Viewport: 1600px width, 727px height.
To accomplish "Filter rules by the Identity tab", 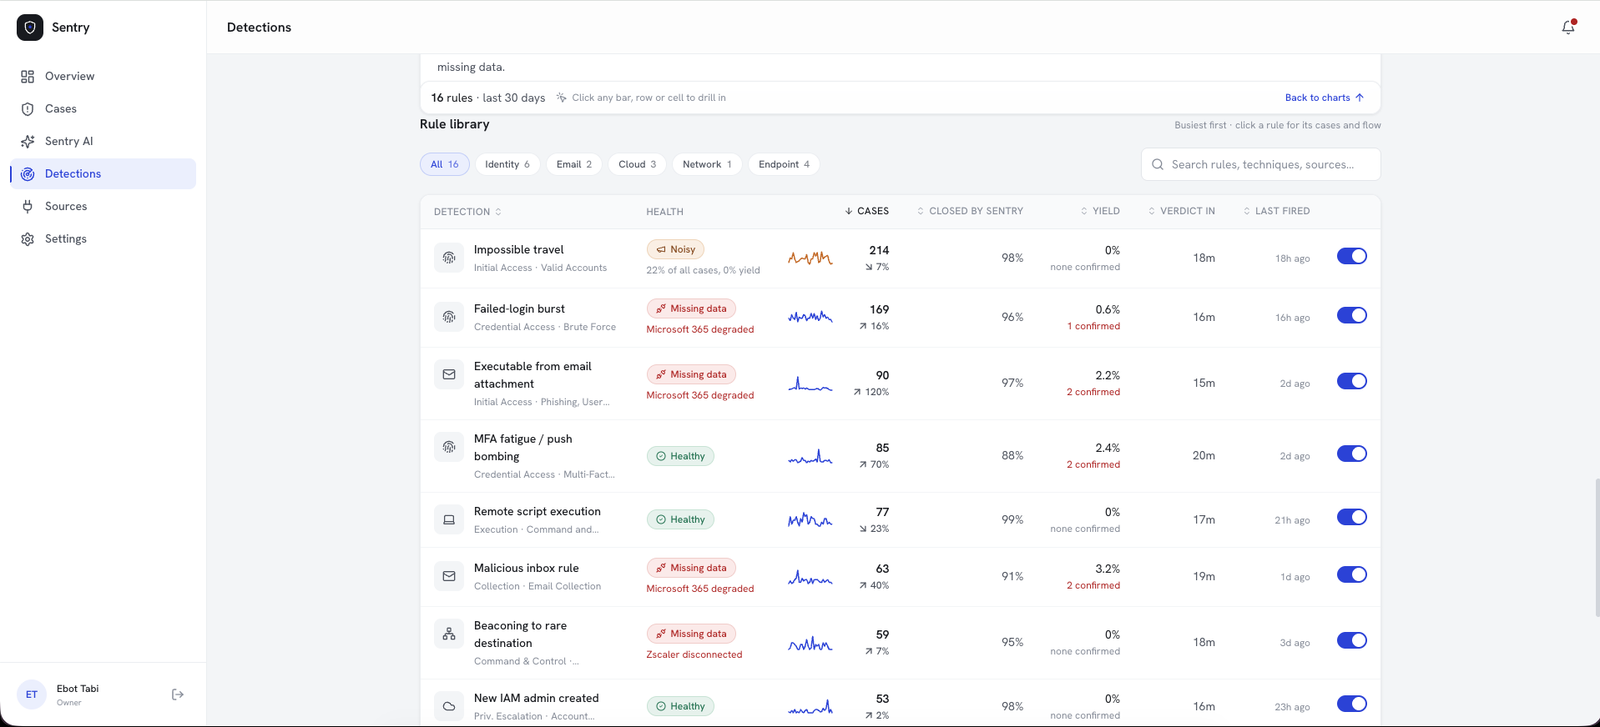I will click(507, 164).
